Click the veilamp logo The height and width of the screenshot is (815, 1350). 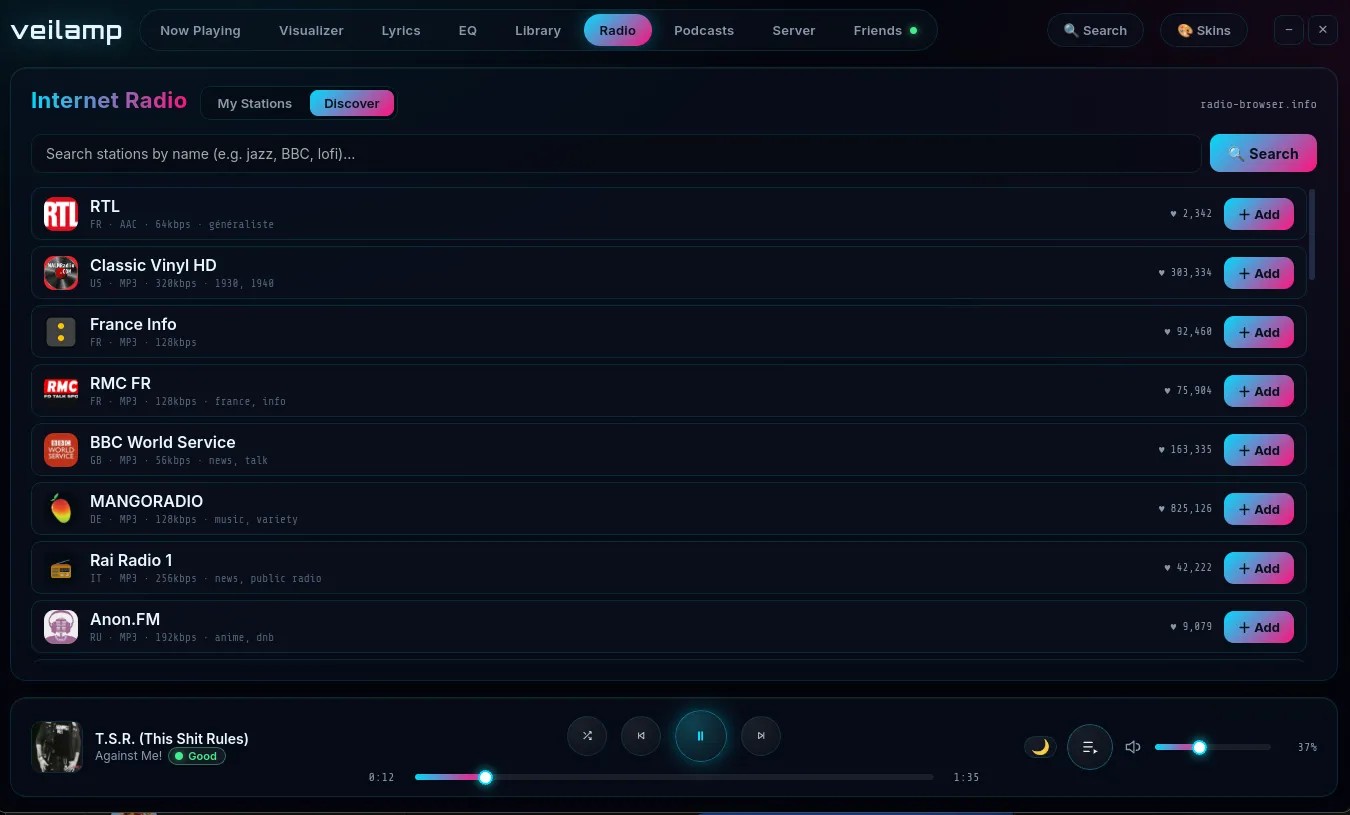[x=66, y=31]
